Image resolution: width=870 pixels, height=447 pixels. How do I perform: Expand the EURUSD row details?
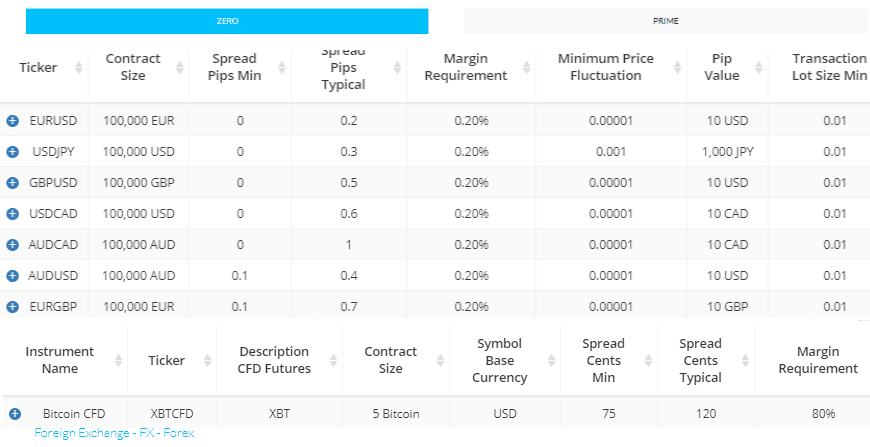[x=13, y=121]
